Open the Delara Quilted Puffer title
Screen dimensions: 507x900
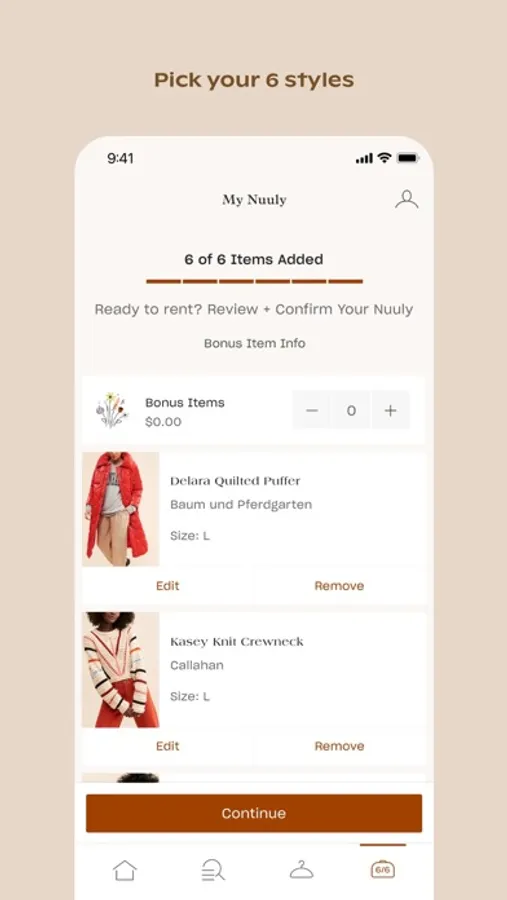(x=235, y=481)
